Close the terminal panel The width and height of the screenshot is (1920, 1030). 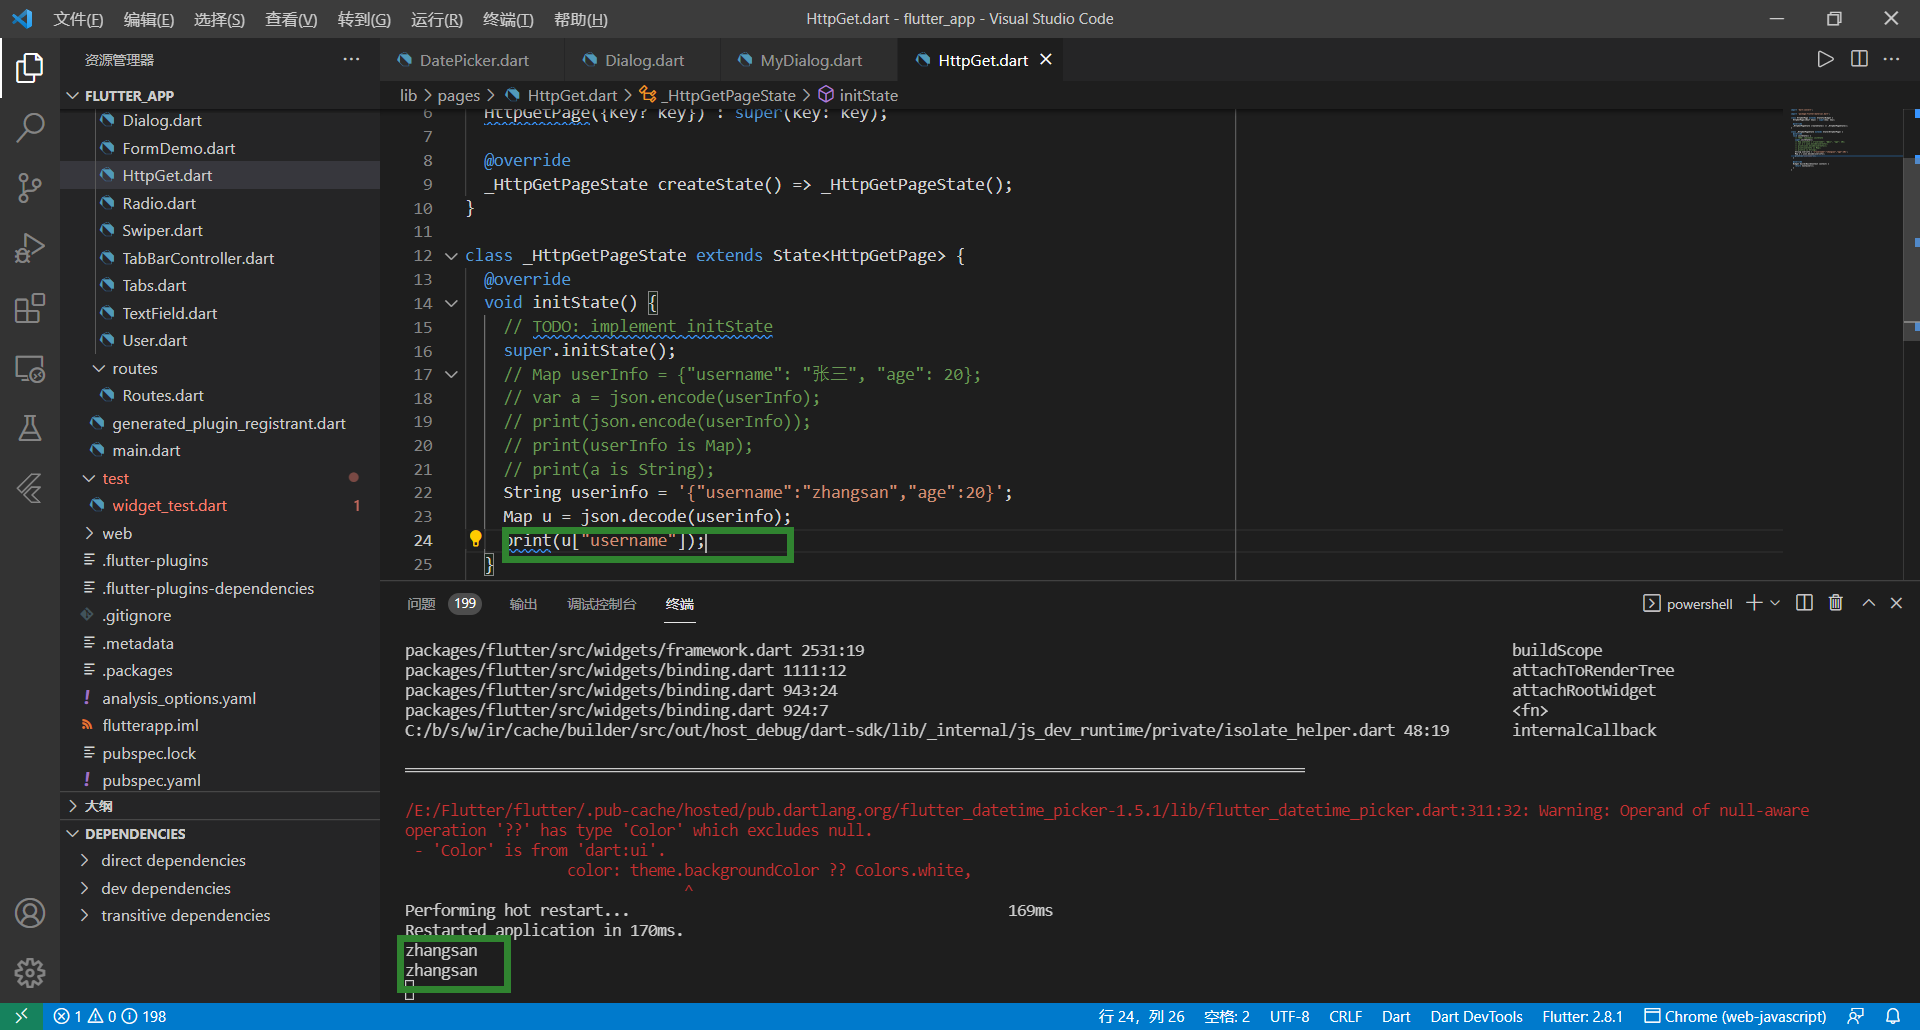click(1896, 603)
